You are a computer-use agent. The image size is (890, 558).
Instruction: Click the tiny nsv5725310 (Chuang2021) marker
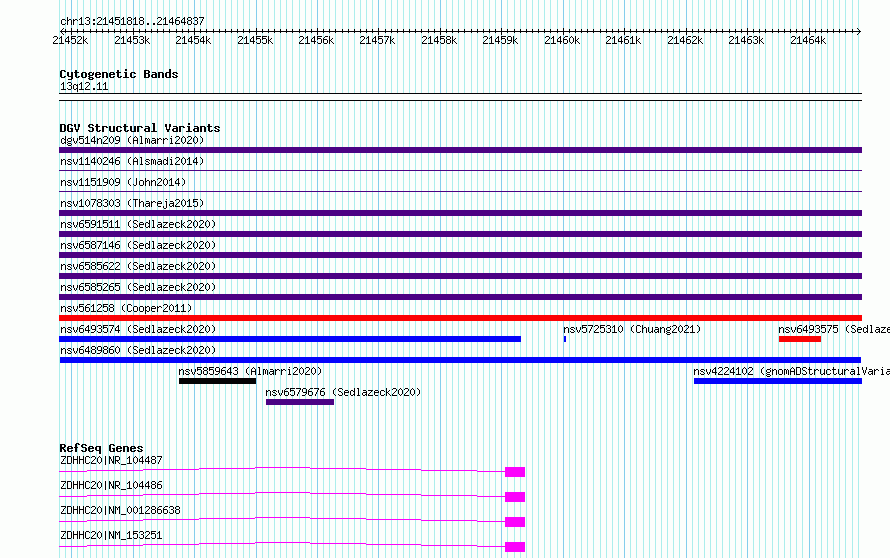point(565,339)
